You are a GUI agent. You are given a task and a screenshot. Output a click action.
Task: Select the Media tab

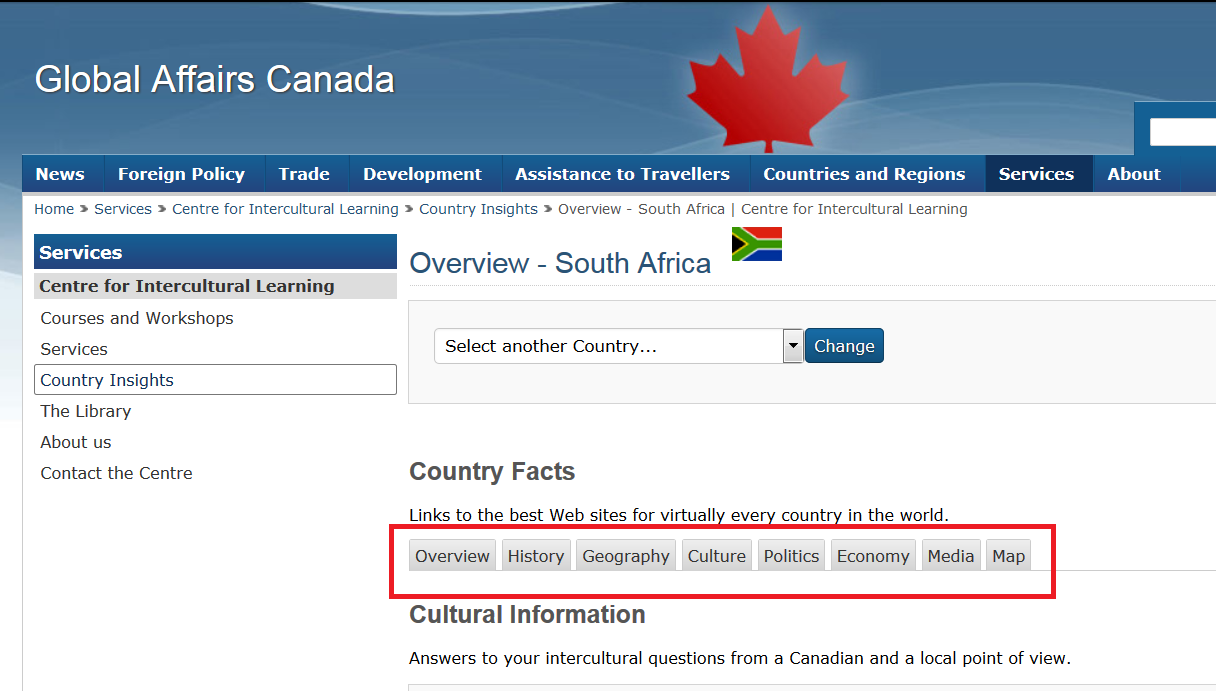pyautogui.click(x=951, y=556)
